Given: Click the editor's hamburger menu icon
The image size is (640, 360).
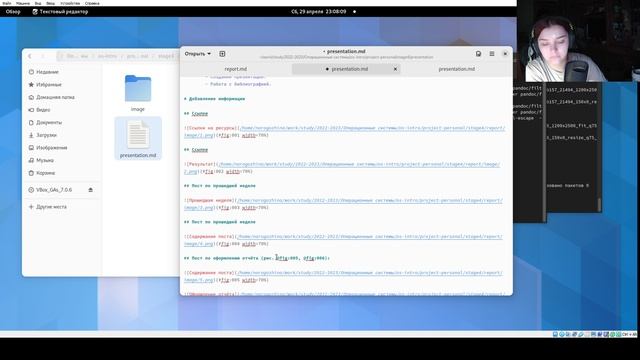Looking at the screenshot, I should (492, 54).
